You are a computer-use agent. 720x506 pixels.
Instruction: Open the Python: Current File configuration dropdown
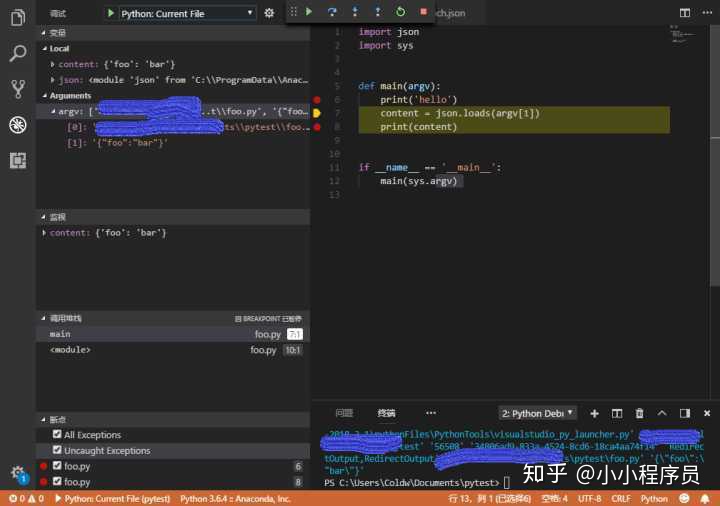[x=187, y=13]
